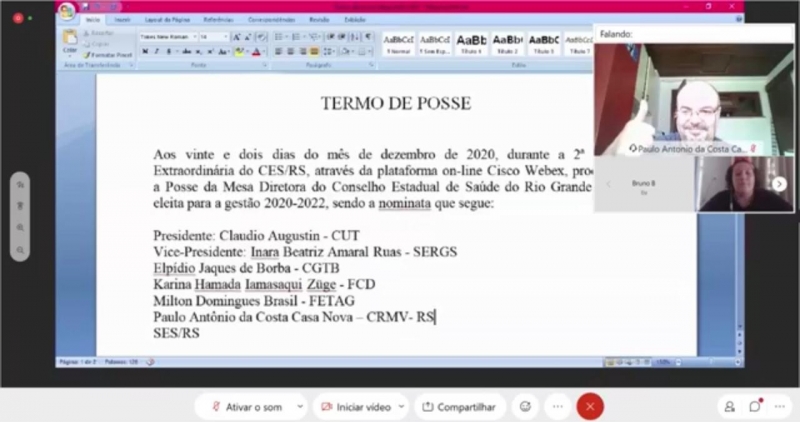The image size is (800, 422).
Task: Click the bullet list icon
Action: (280, 37)
